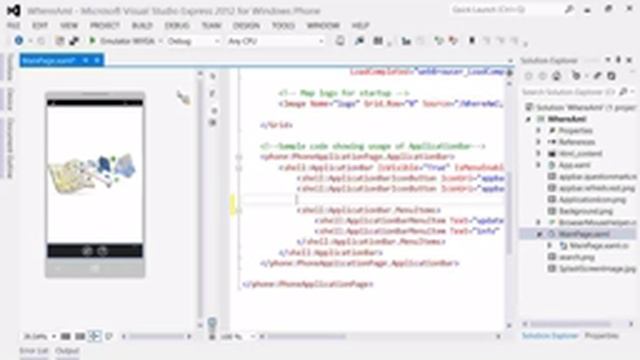Open the WINDOW menu
This screenshot has width=640, height=360.
point(323,25)
